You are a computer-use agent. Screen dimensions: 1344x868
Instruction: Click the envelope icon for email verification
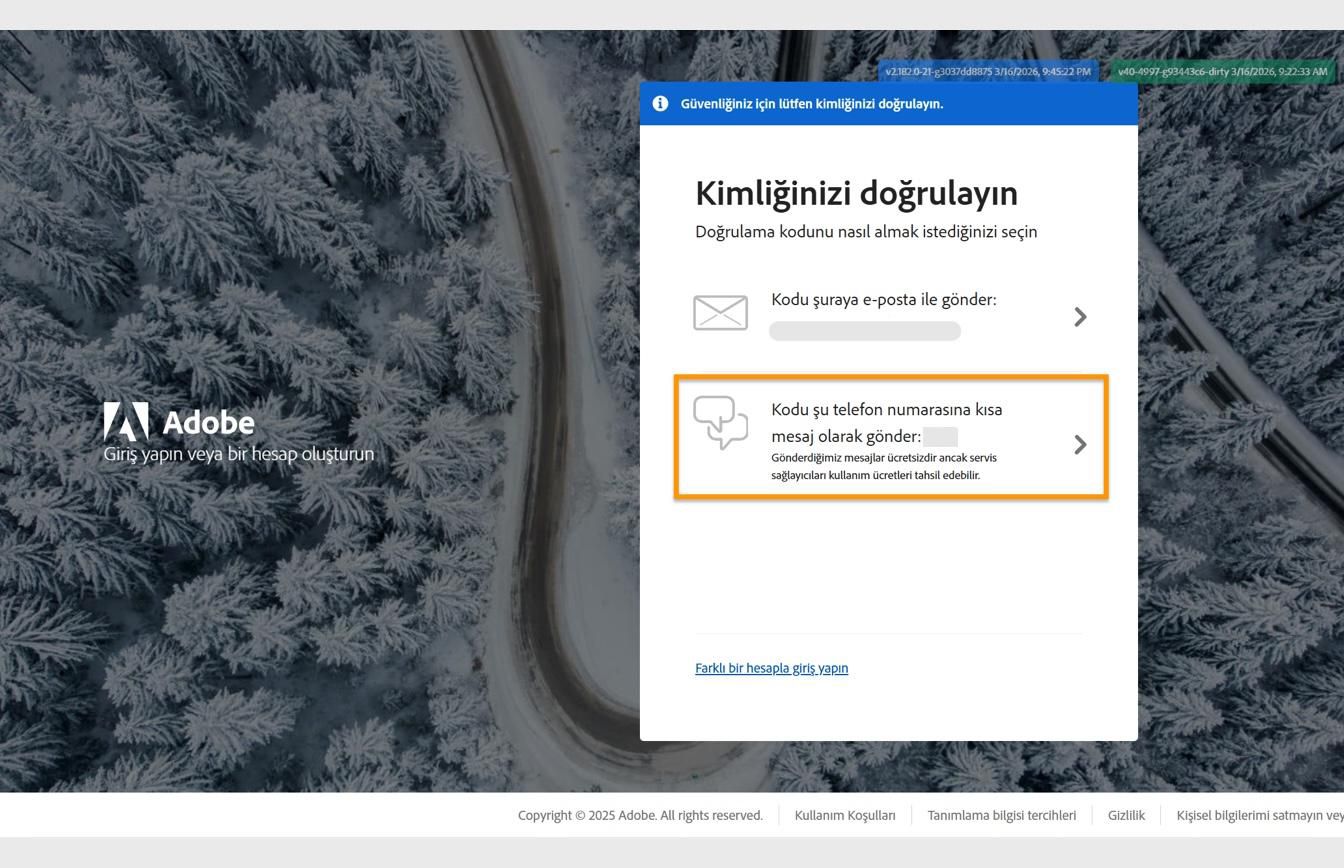click(720, 313)
